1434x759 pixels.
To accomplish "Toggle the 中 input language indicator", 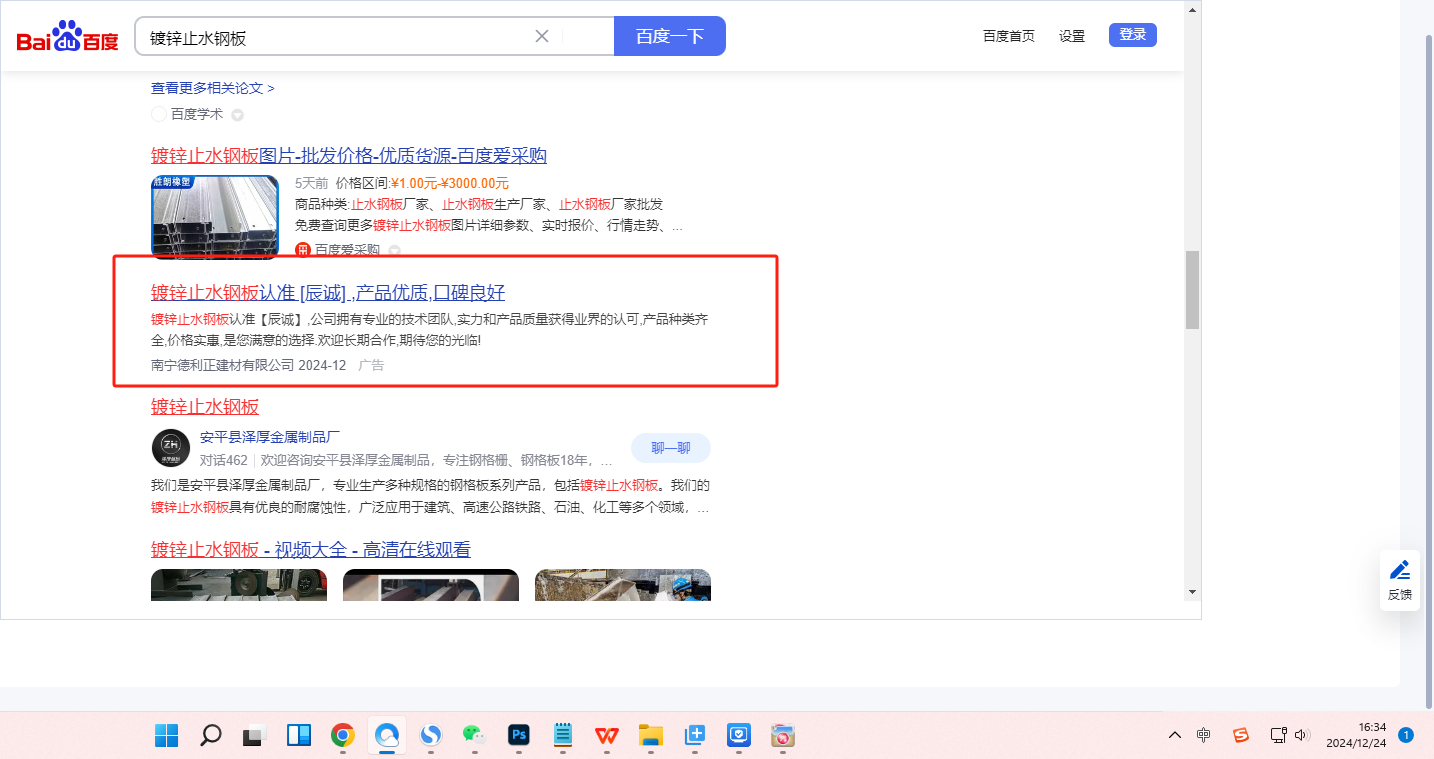I will pos(1204,735).
